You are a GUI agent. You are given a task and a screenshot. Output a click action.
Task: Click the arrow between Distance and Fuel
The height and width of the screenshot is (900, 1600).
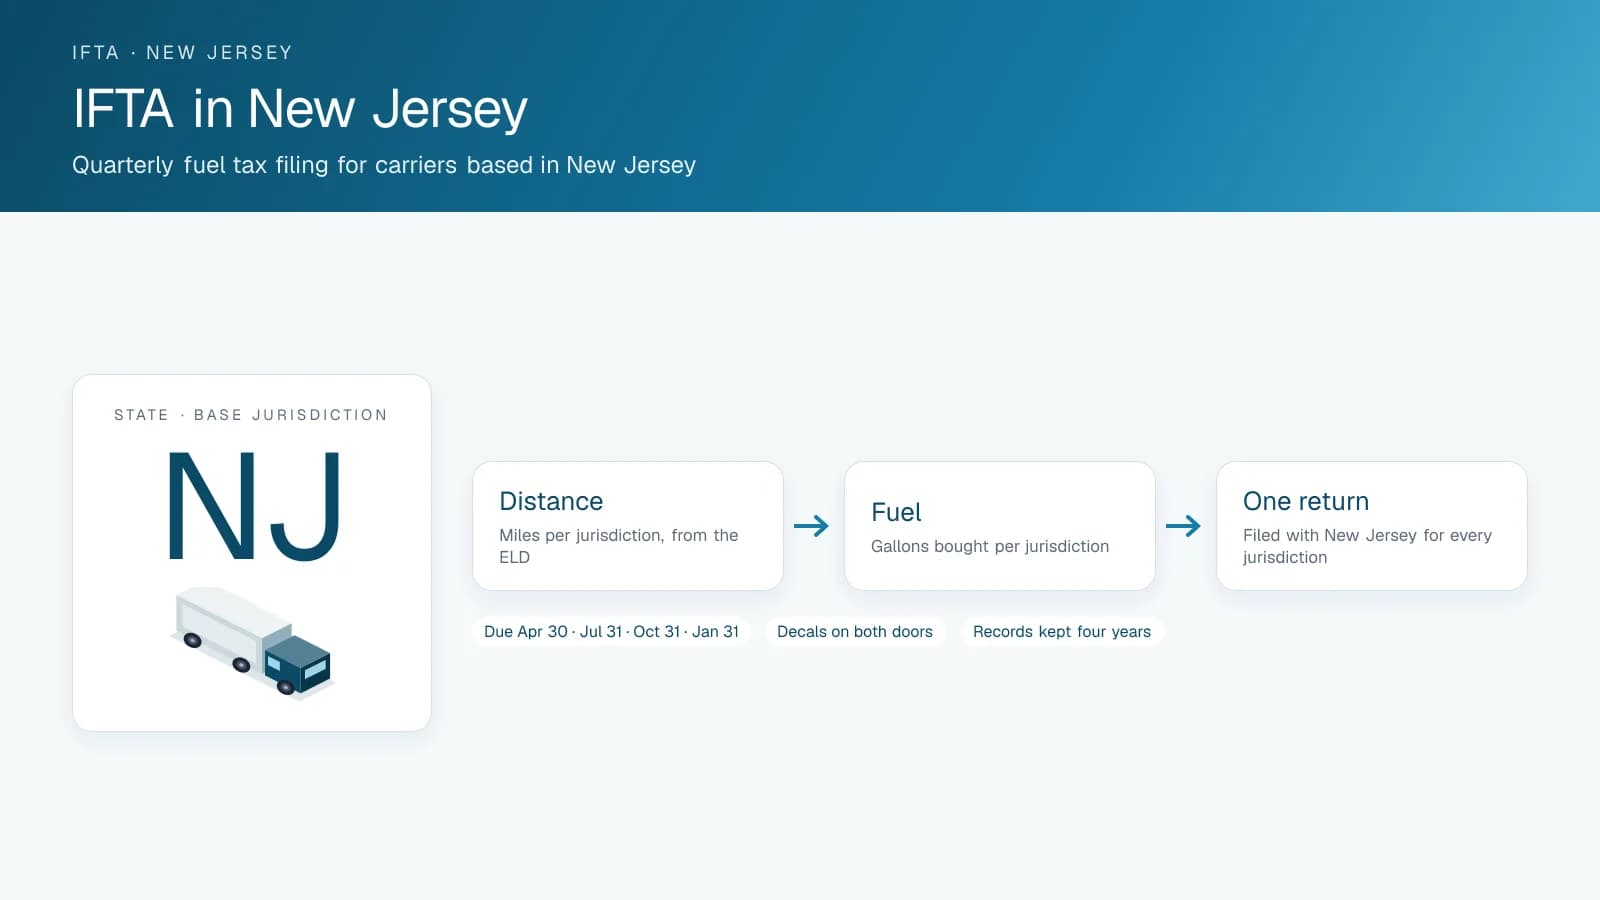811,526
